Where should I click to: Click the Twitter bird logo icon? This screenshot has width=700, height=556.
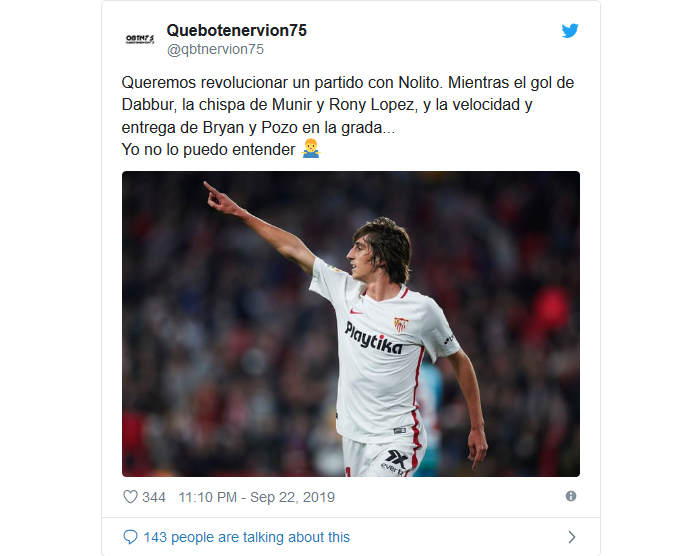click(570, 31)
